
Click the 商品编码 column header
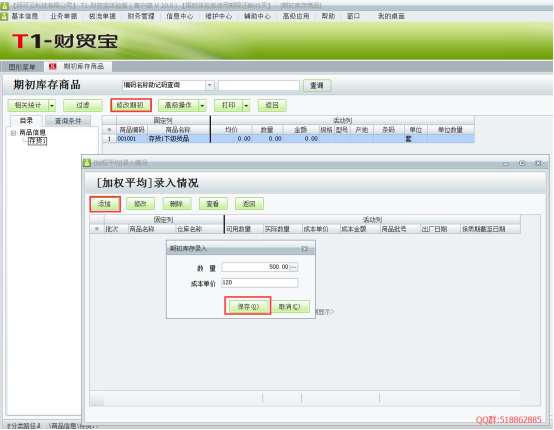[x=132, y=130]
